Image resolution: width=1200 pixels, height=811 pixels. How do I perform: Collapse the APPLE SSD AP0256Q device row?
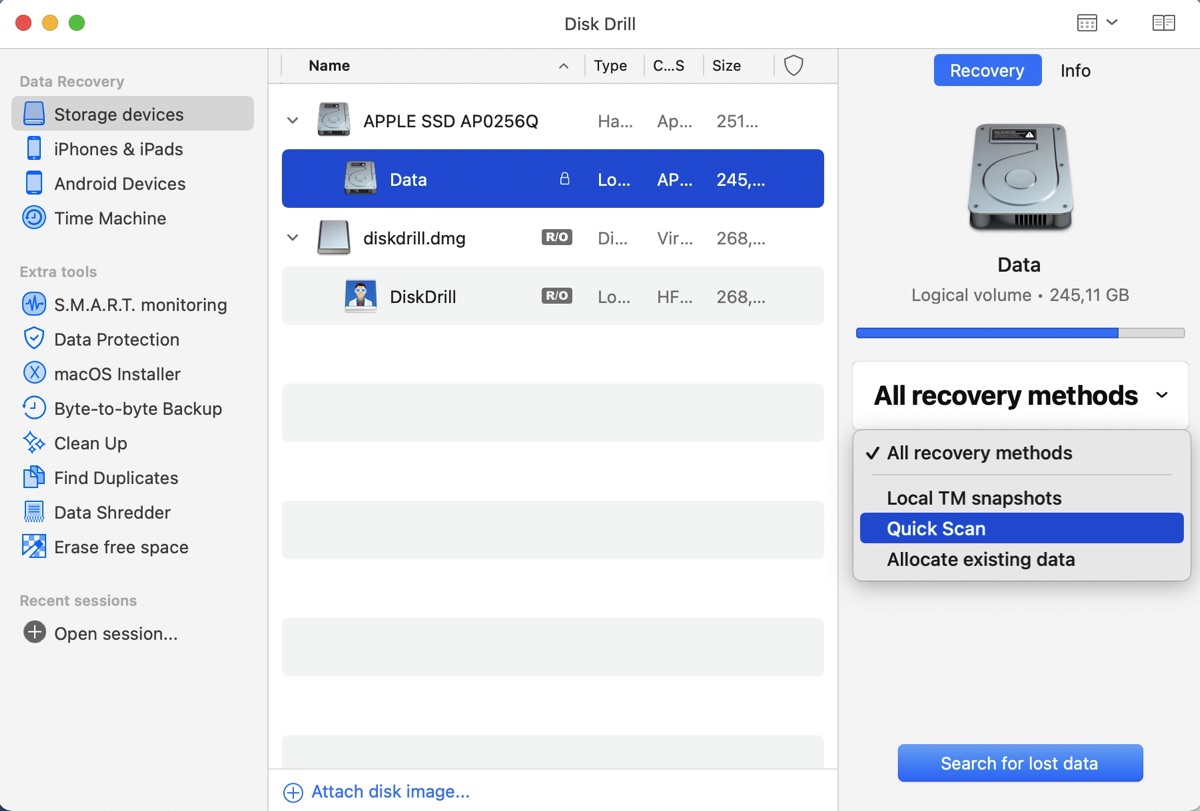pyautogui.click(x=292, y=120)
